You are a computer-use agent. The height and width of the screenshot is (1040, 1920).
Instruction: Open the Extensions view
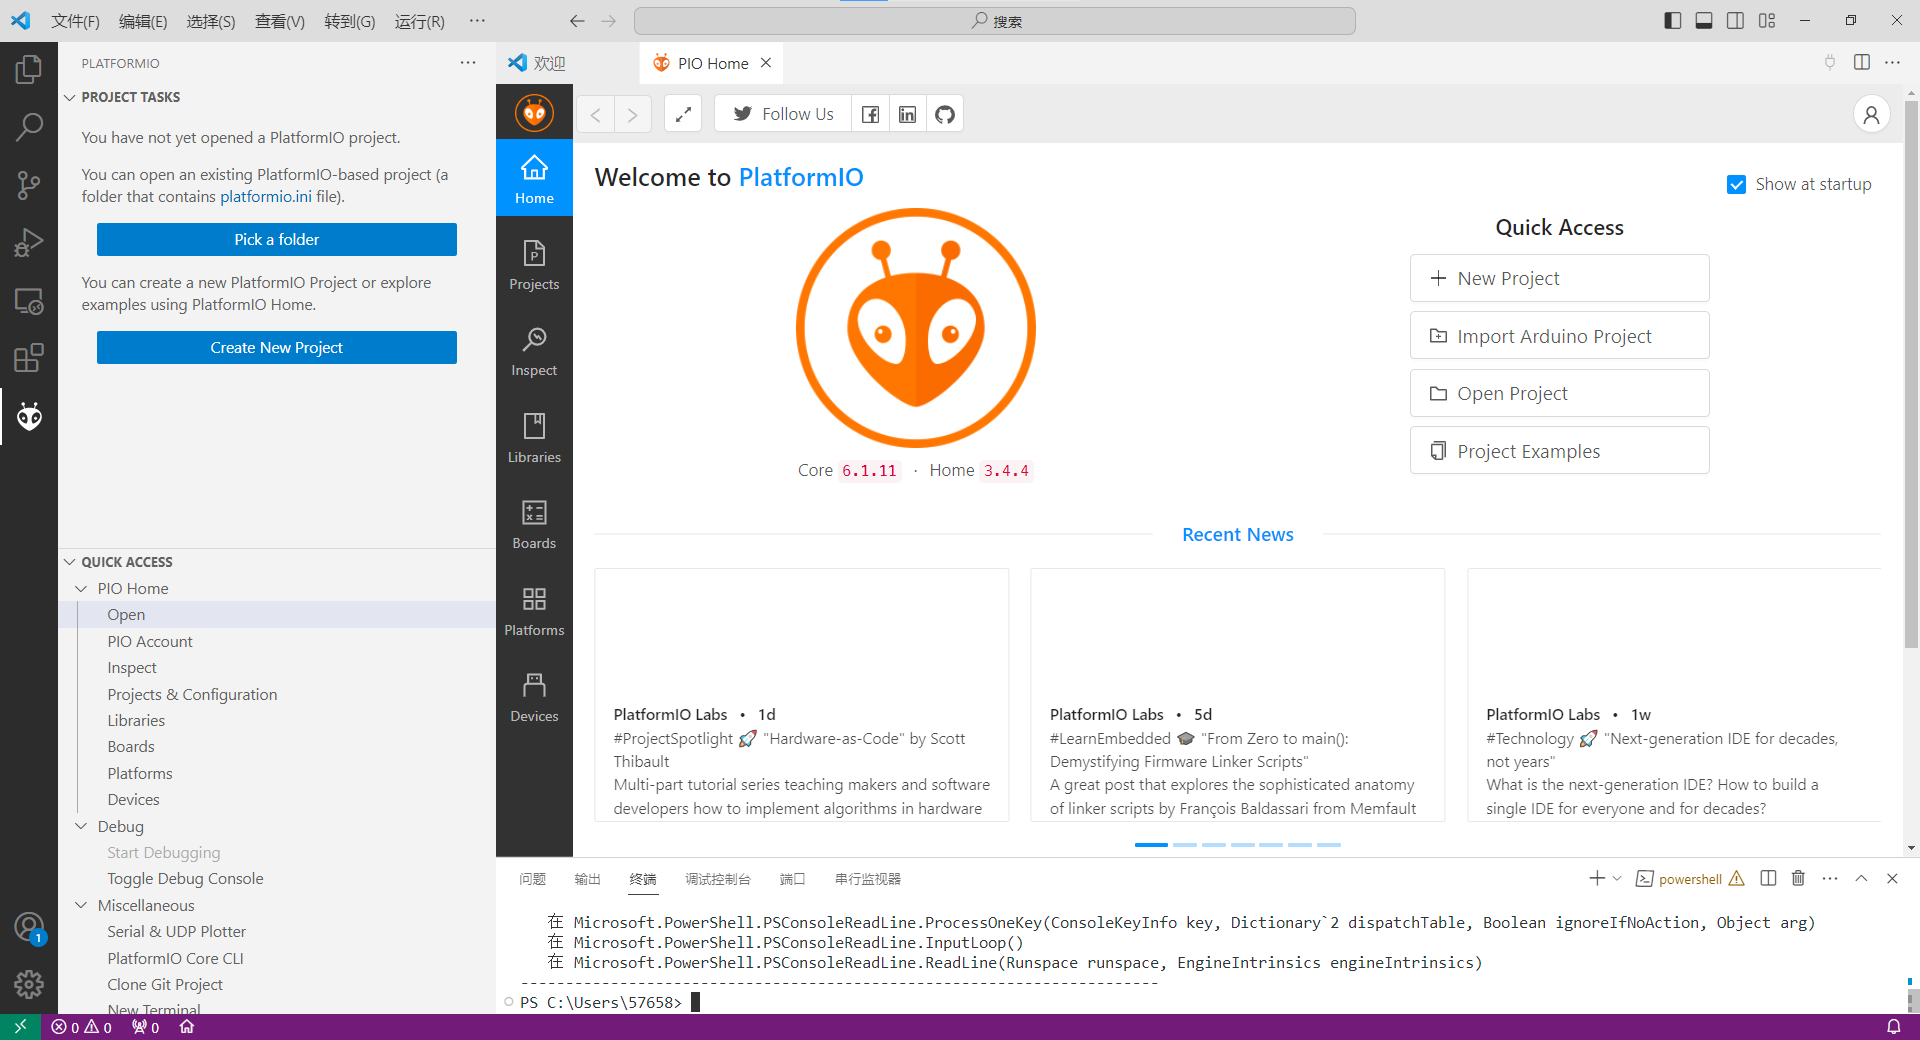point(29,358)
